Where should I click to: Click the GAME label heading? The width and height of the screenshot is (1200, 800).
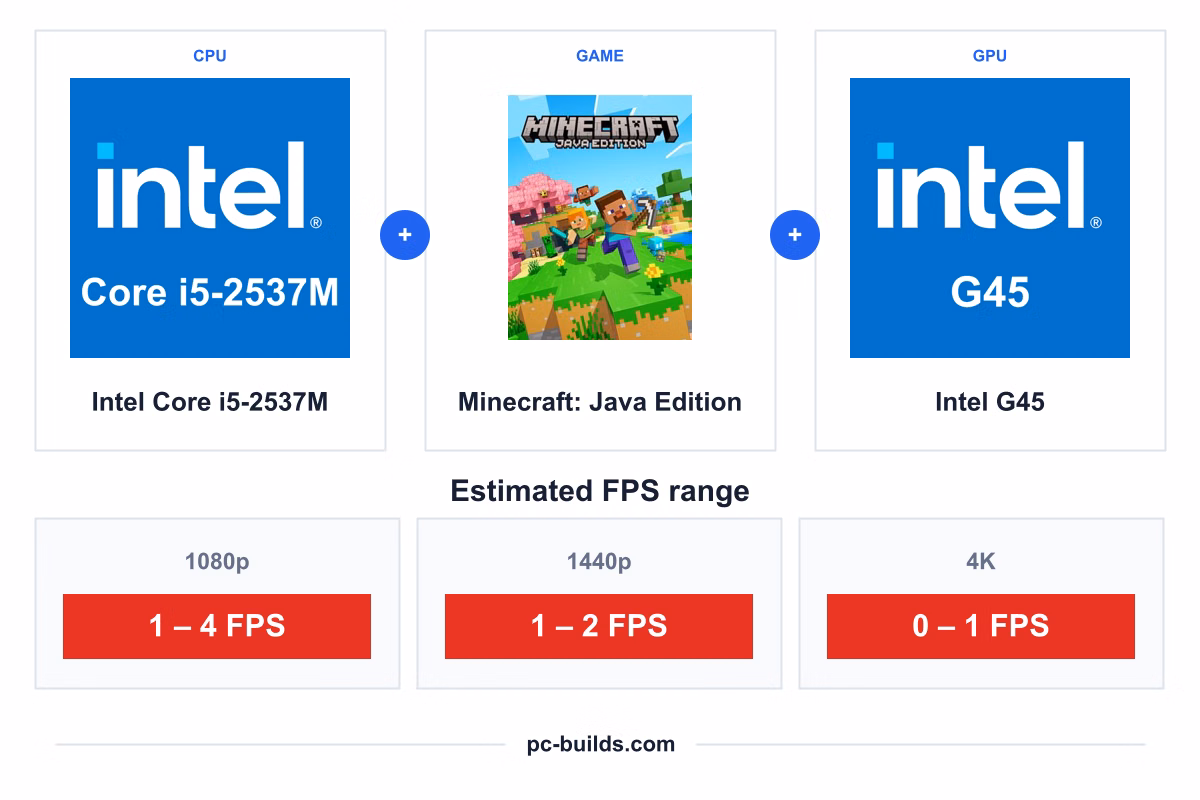pos(600,56)
